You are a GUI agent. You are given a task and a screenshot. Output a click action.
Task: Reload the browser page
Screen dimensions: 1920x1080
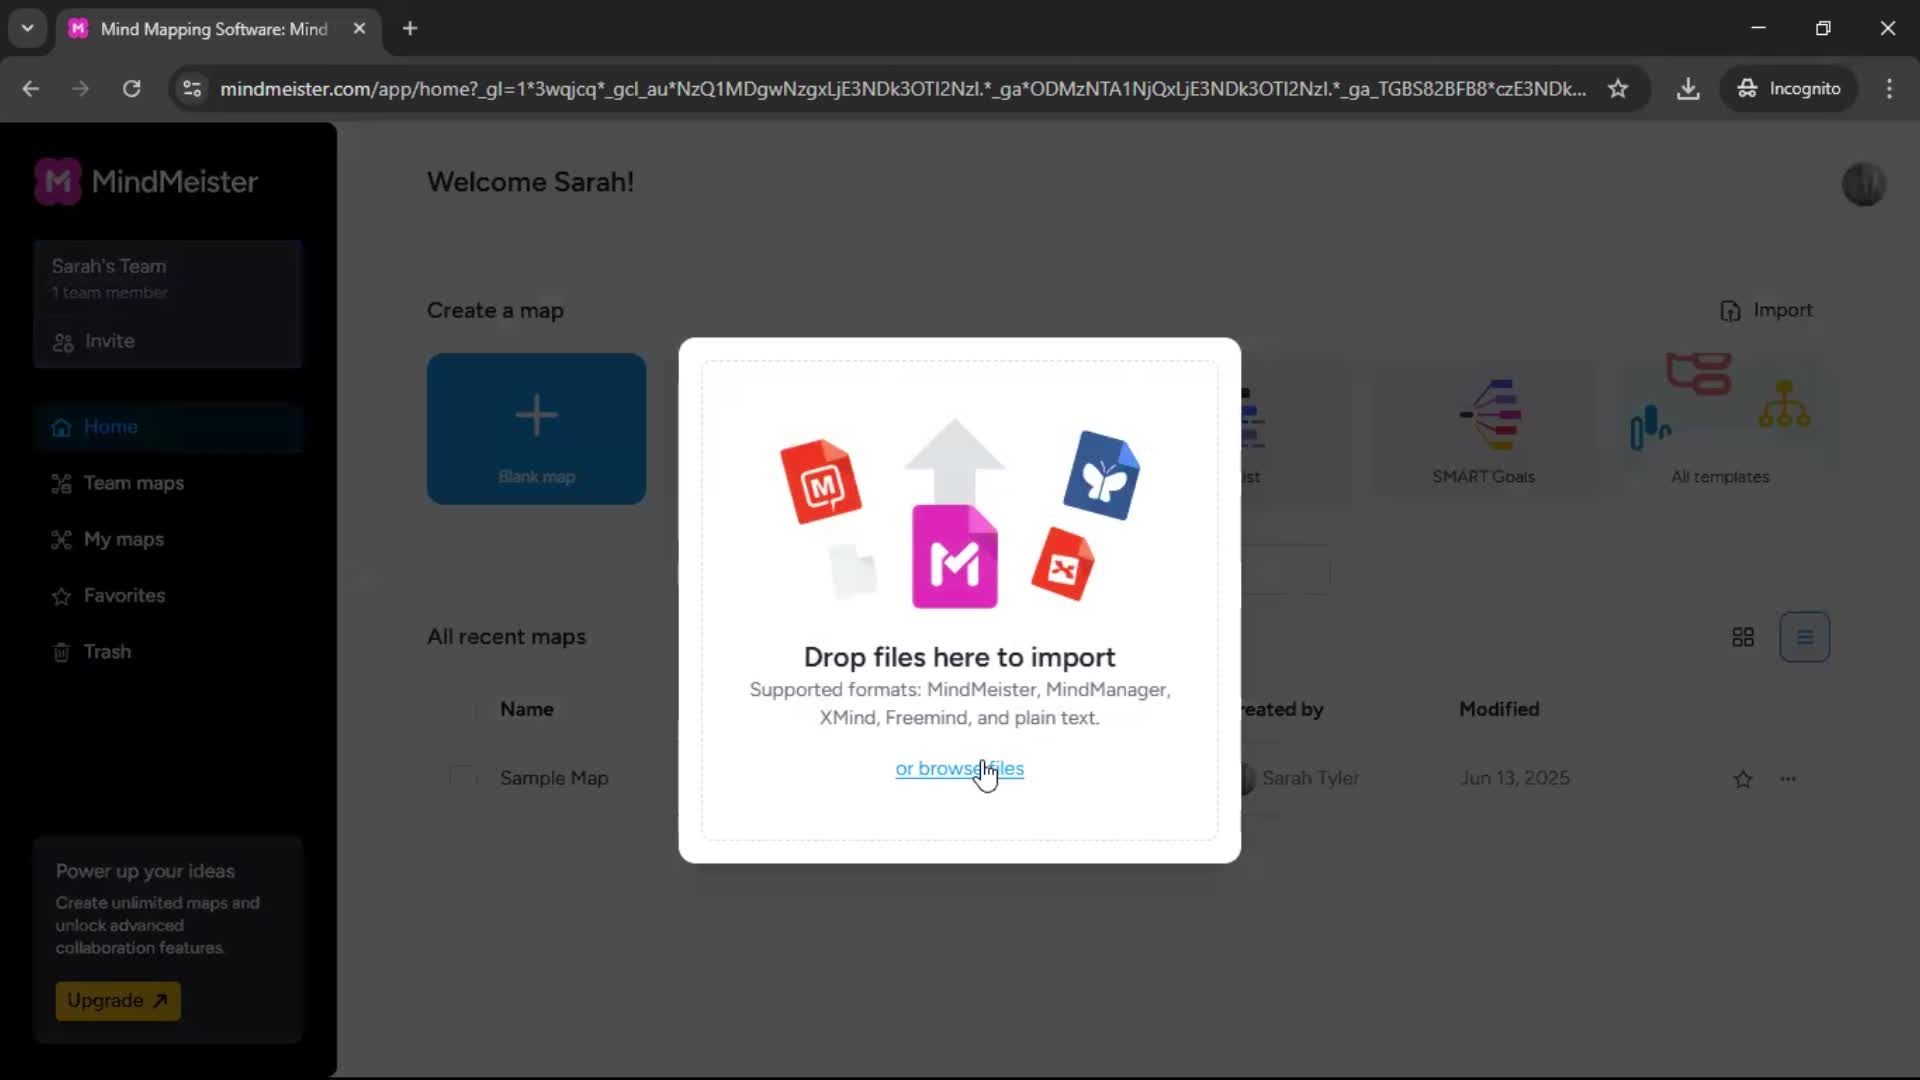click(131, 89)
